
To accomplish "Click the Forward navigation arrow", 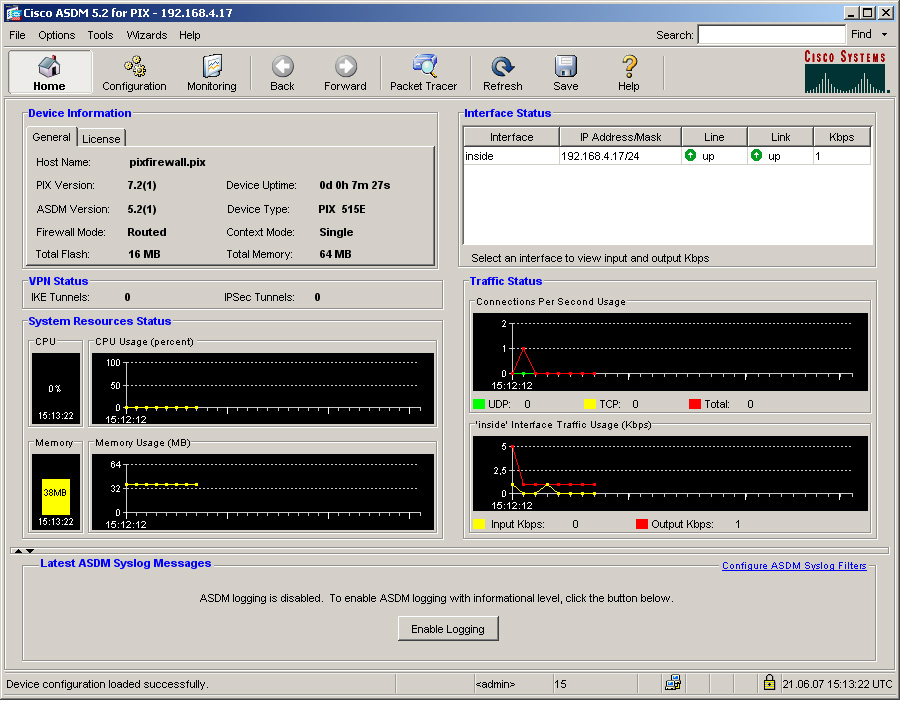I will pos(345,73).
